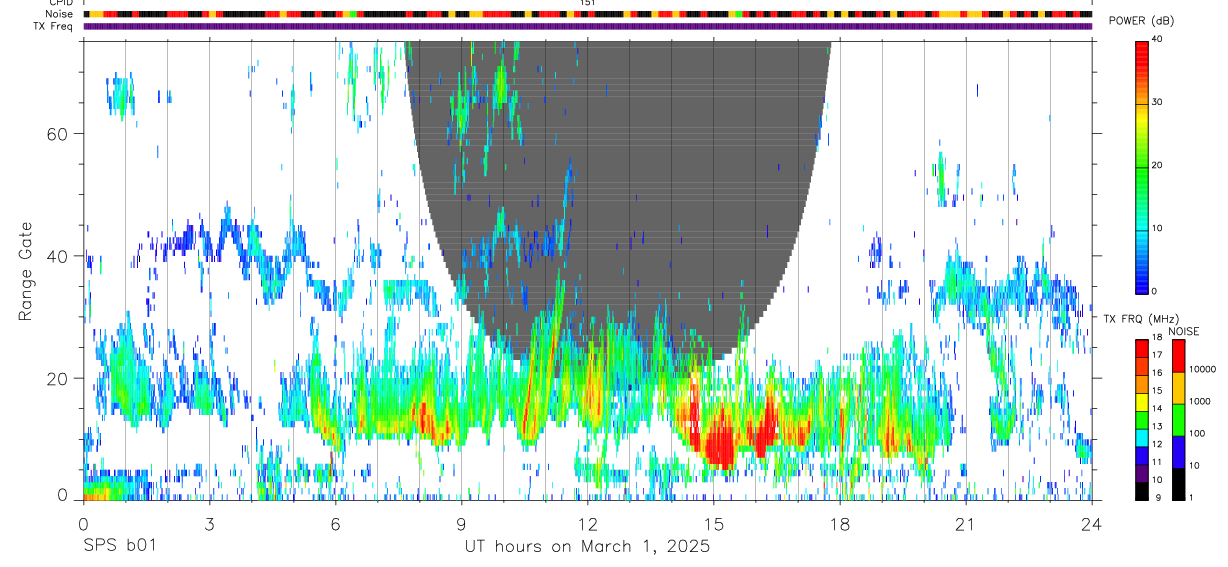1228x567 pixels.
Task: Click the Noise indicator strip above plot
Action: coord(587,15)
